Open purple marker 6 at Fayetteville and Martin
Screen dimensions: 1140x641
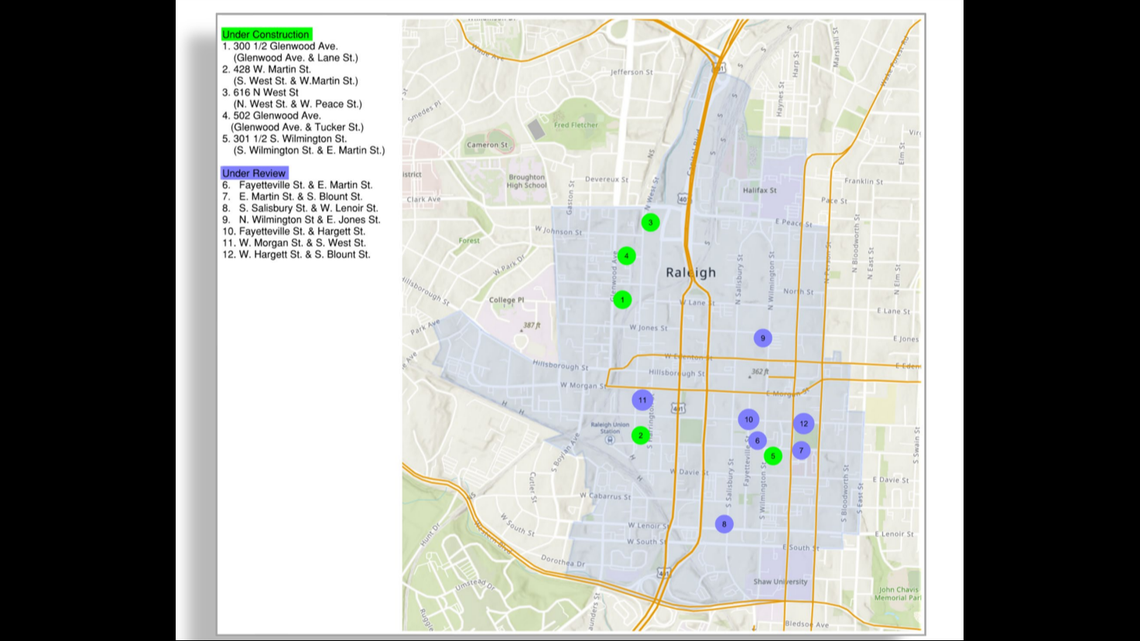pyautogui.click(x=757, y=440)
